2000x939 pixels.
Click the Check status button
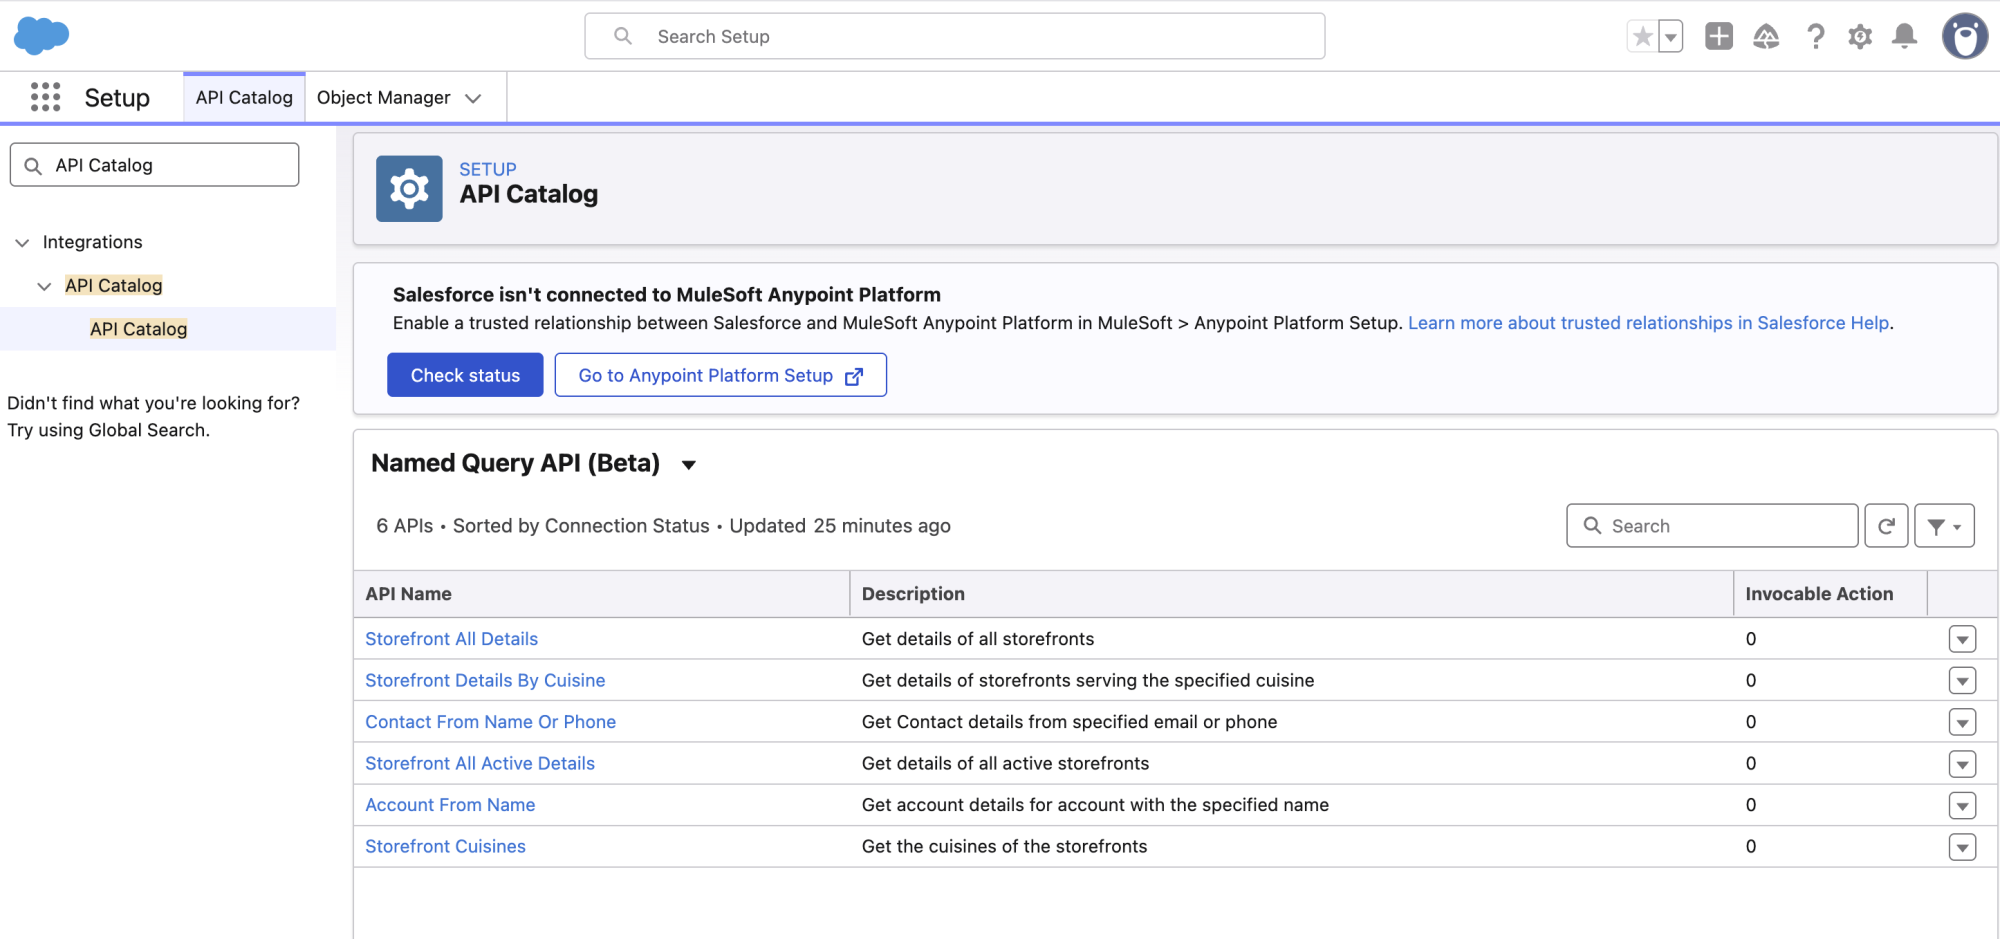(465, 375)
